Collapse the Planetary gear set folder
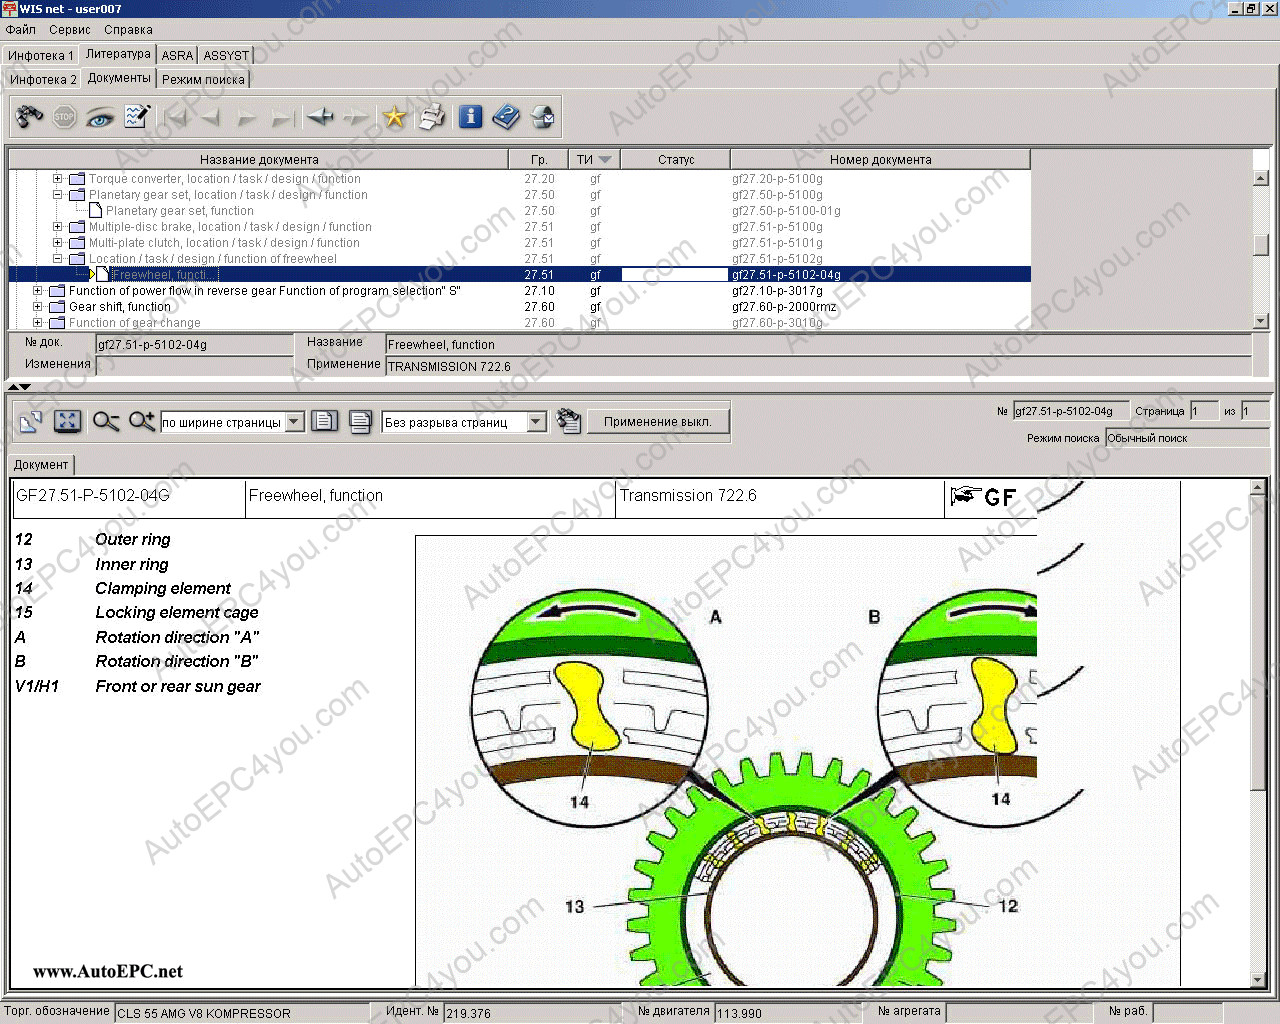This screenshot has height=1024, width=1280. (x=58, y=195)
